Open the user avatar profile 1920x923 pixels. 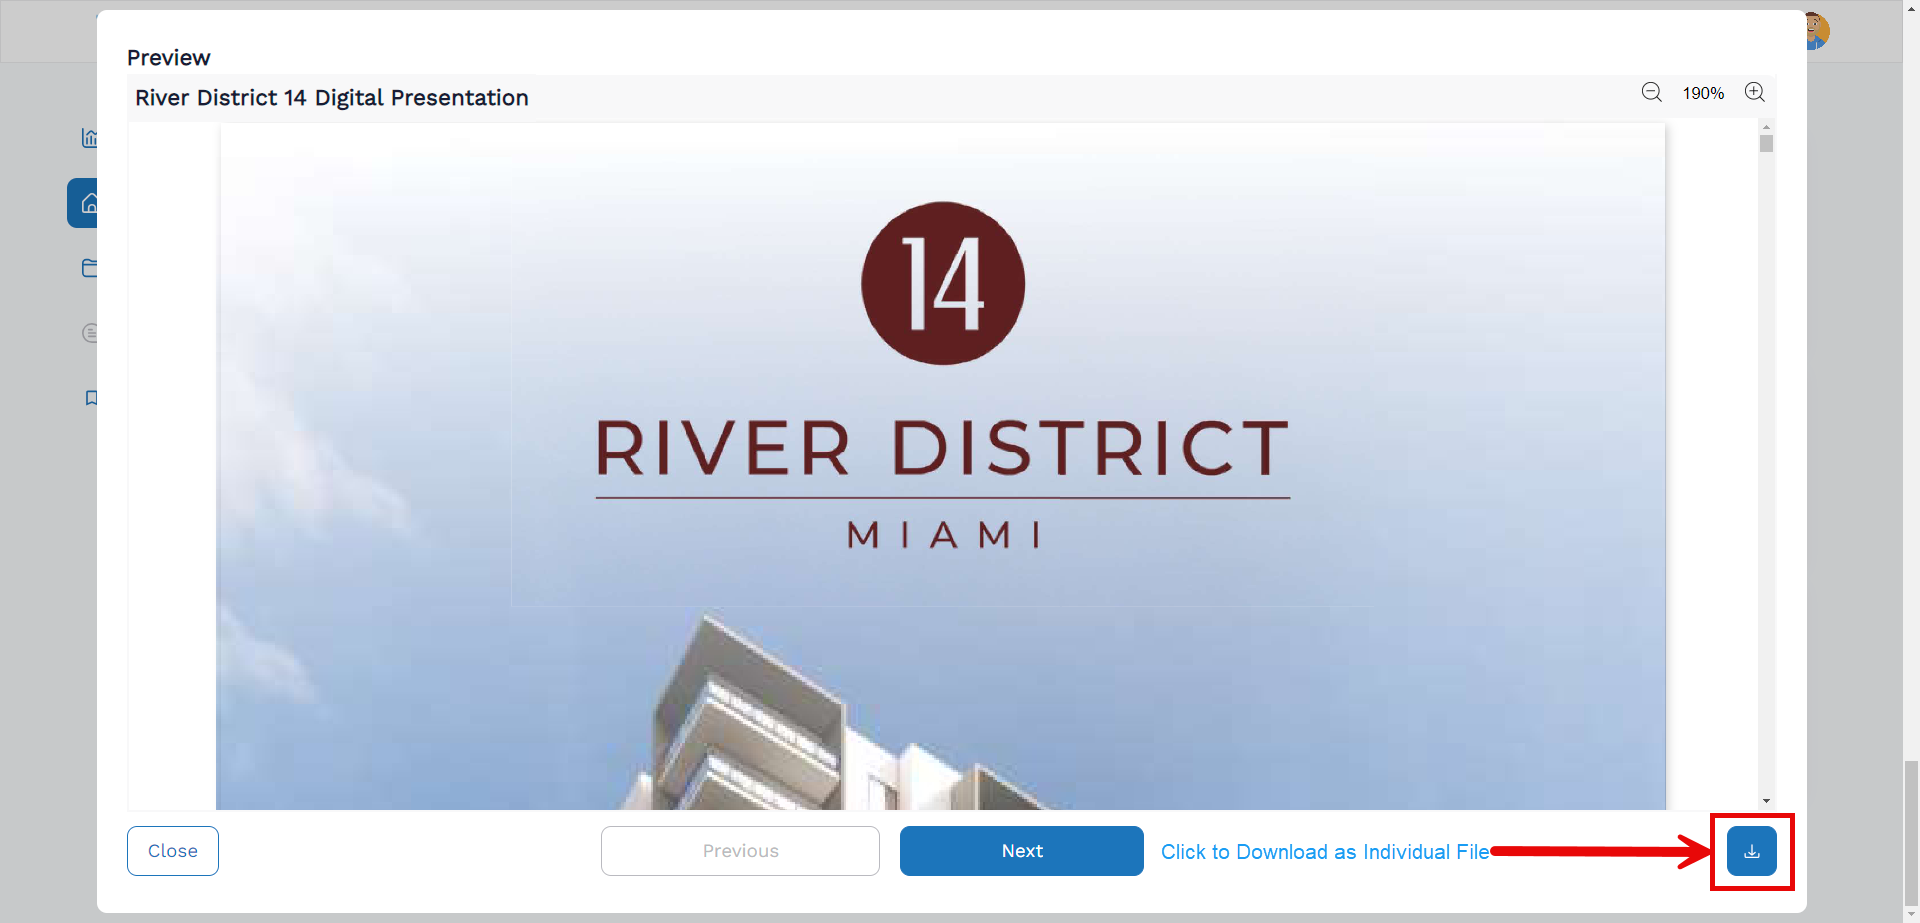coord(1818,31)
